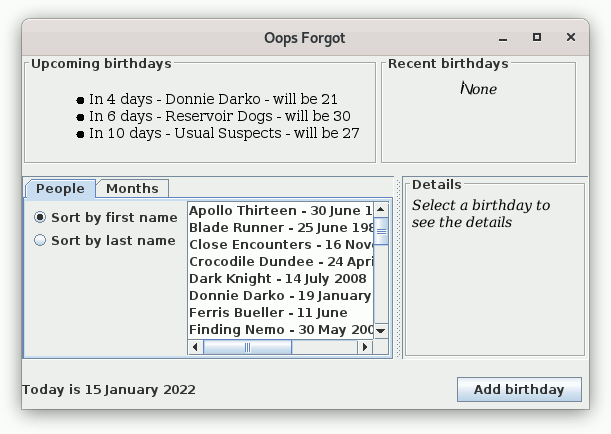The width and height of the screenshot is (611, 434).
Task: Close the Oops Forgot window
Action: click(571, 38)
